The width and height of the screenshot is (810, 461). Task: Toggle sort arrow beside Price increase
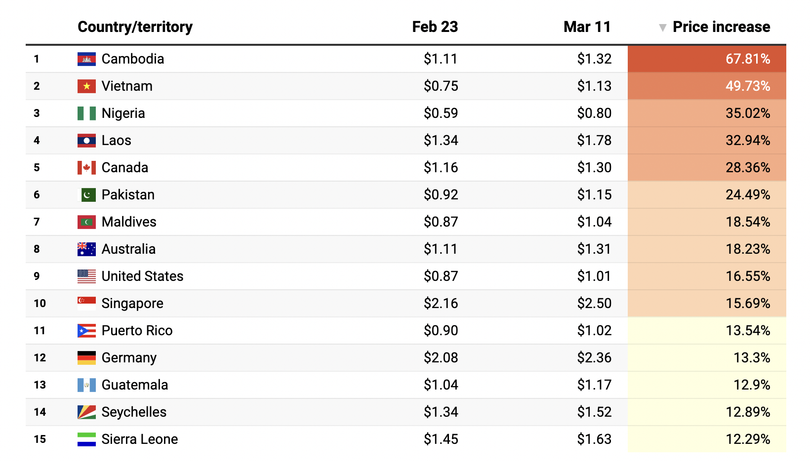(662, 28)
